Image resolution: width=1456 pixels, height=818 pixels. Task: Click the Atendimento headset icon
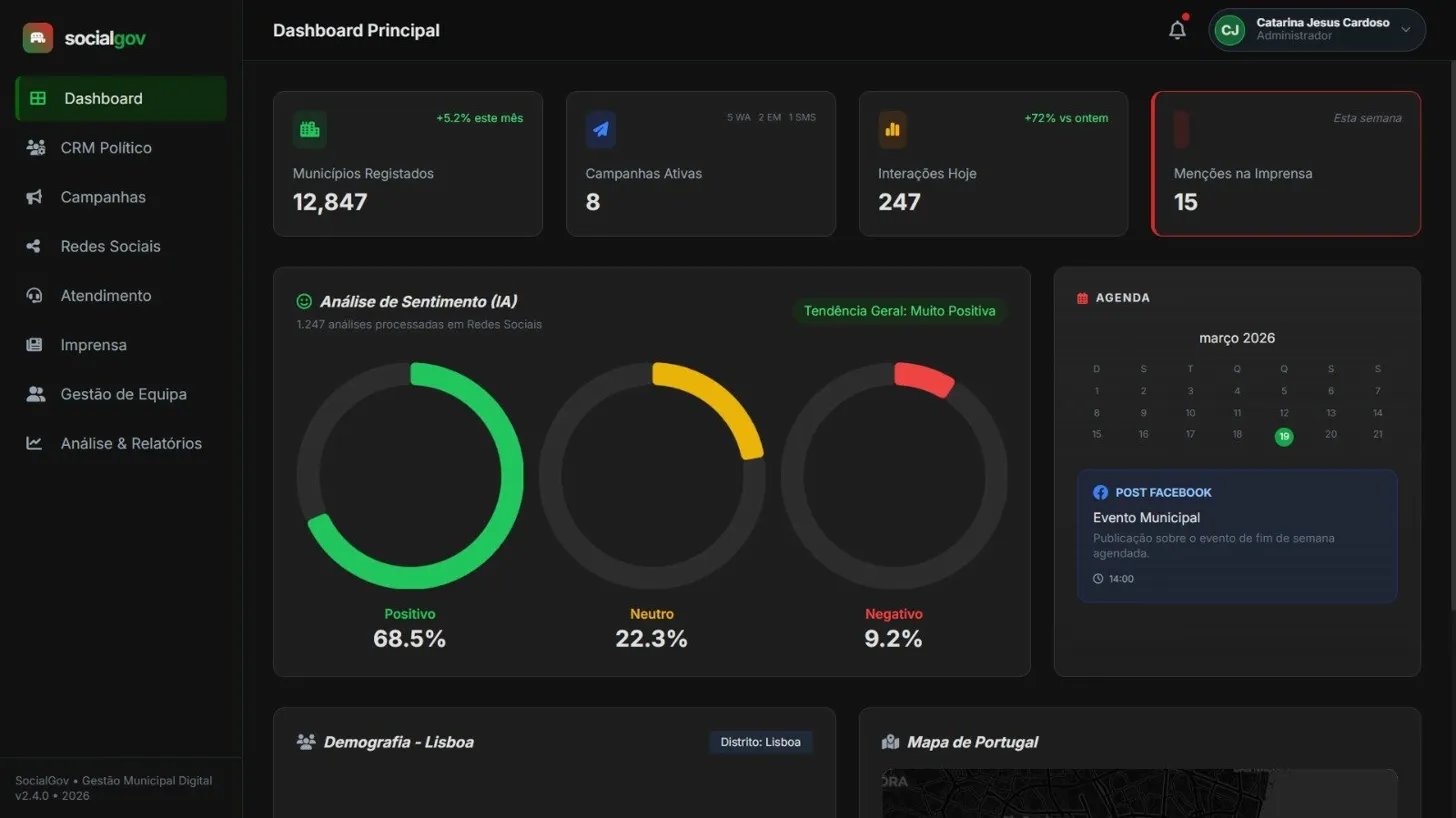point(36,295)
